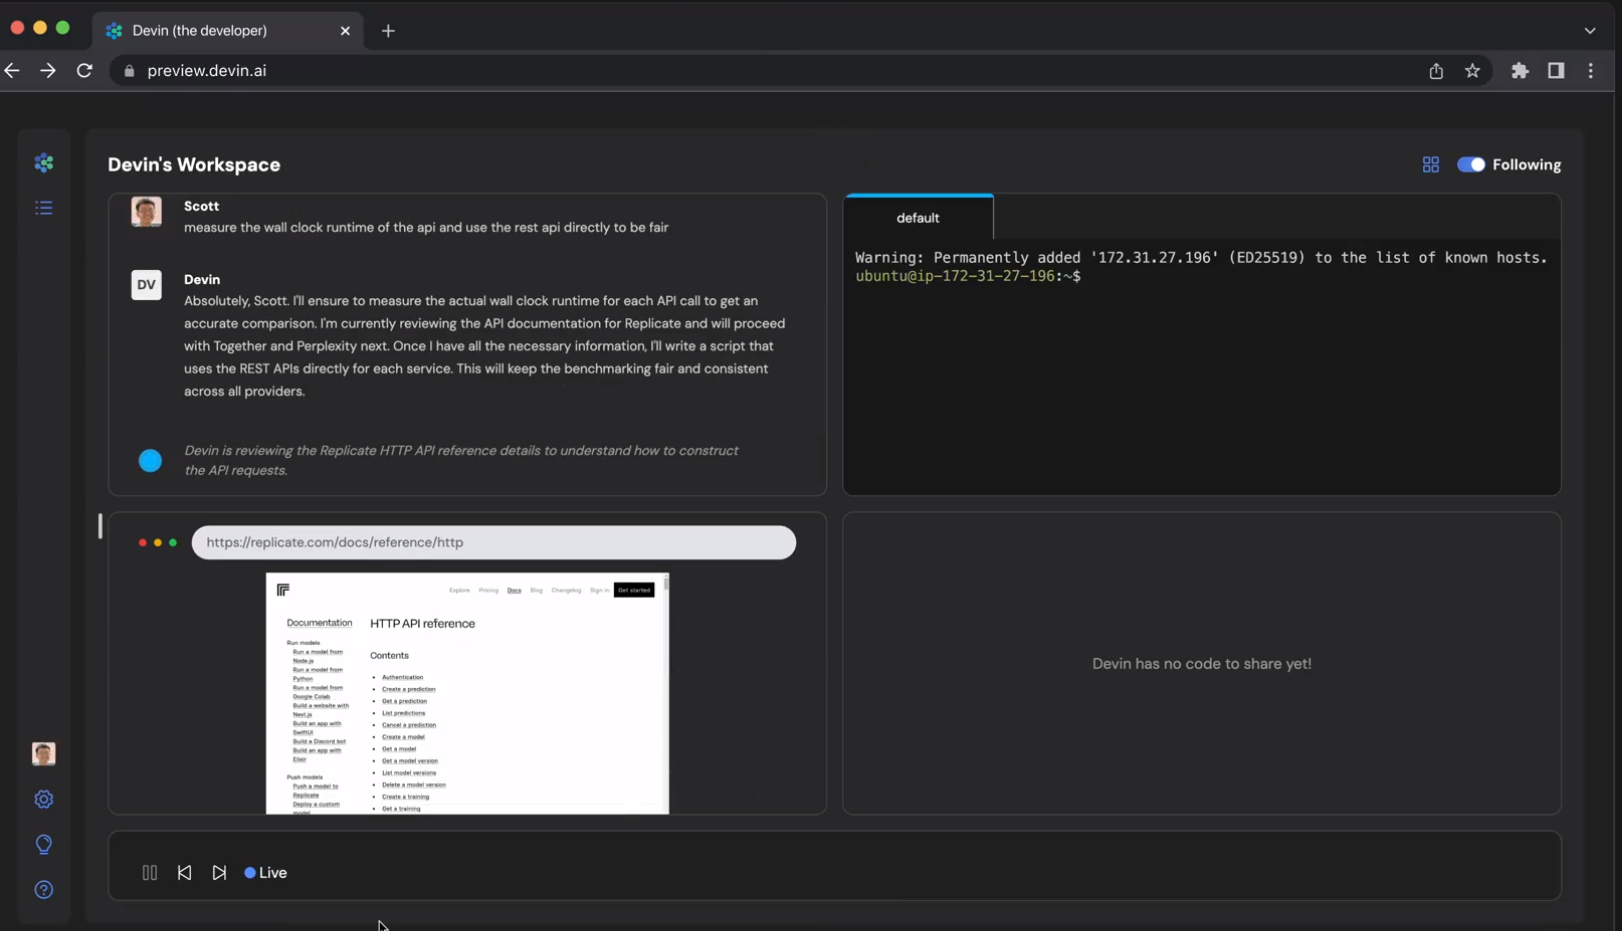Skip forward to the next action
The height and width of the screenshot is (931, 1622).
(219, 873)
